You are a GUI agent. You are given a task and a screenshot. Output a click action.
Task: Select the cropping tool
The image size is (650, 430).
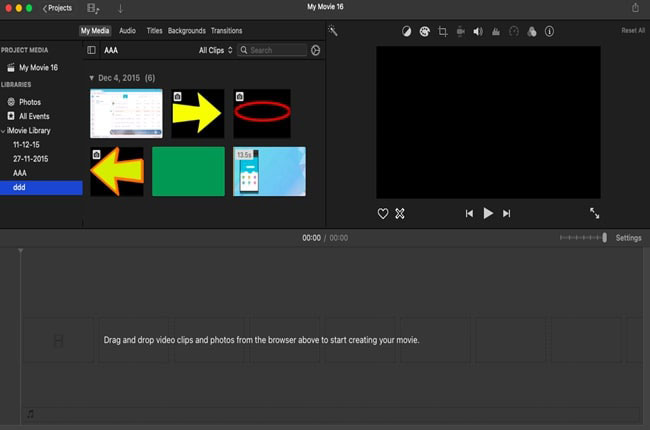point(443,32)
